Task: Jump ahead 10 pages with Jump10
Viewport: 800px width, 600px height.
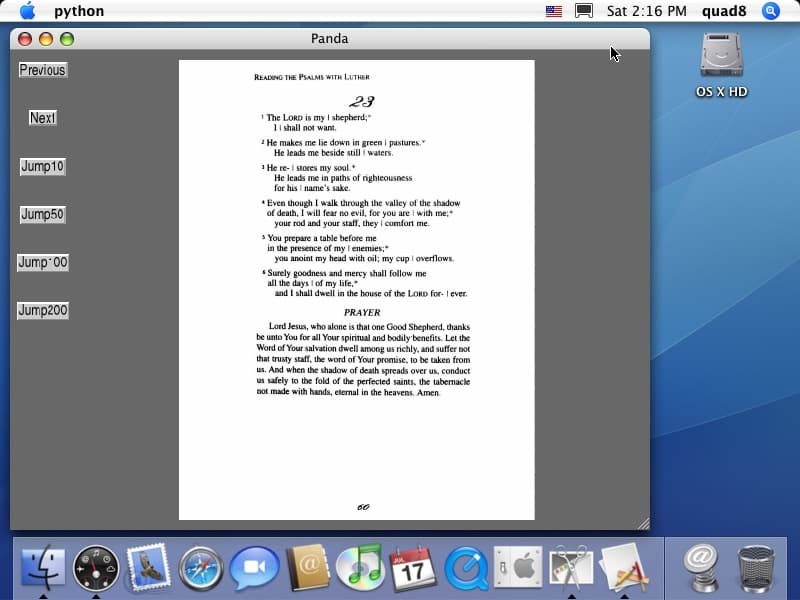Action: [42, 166]
